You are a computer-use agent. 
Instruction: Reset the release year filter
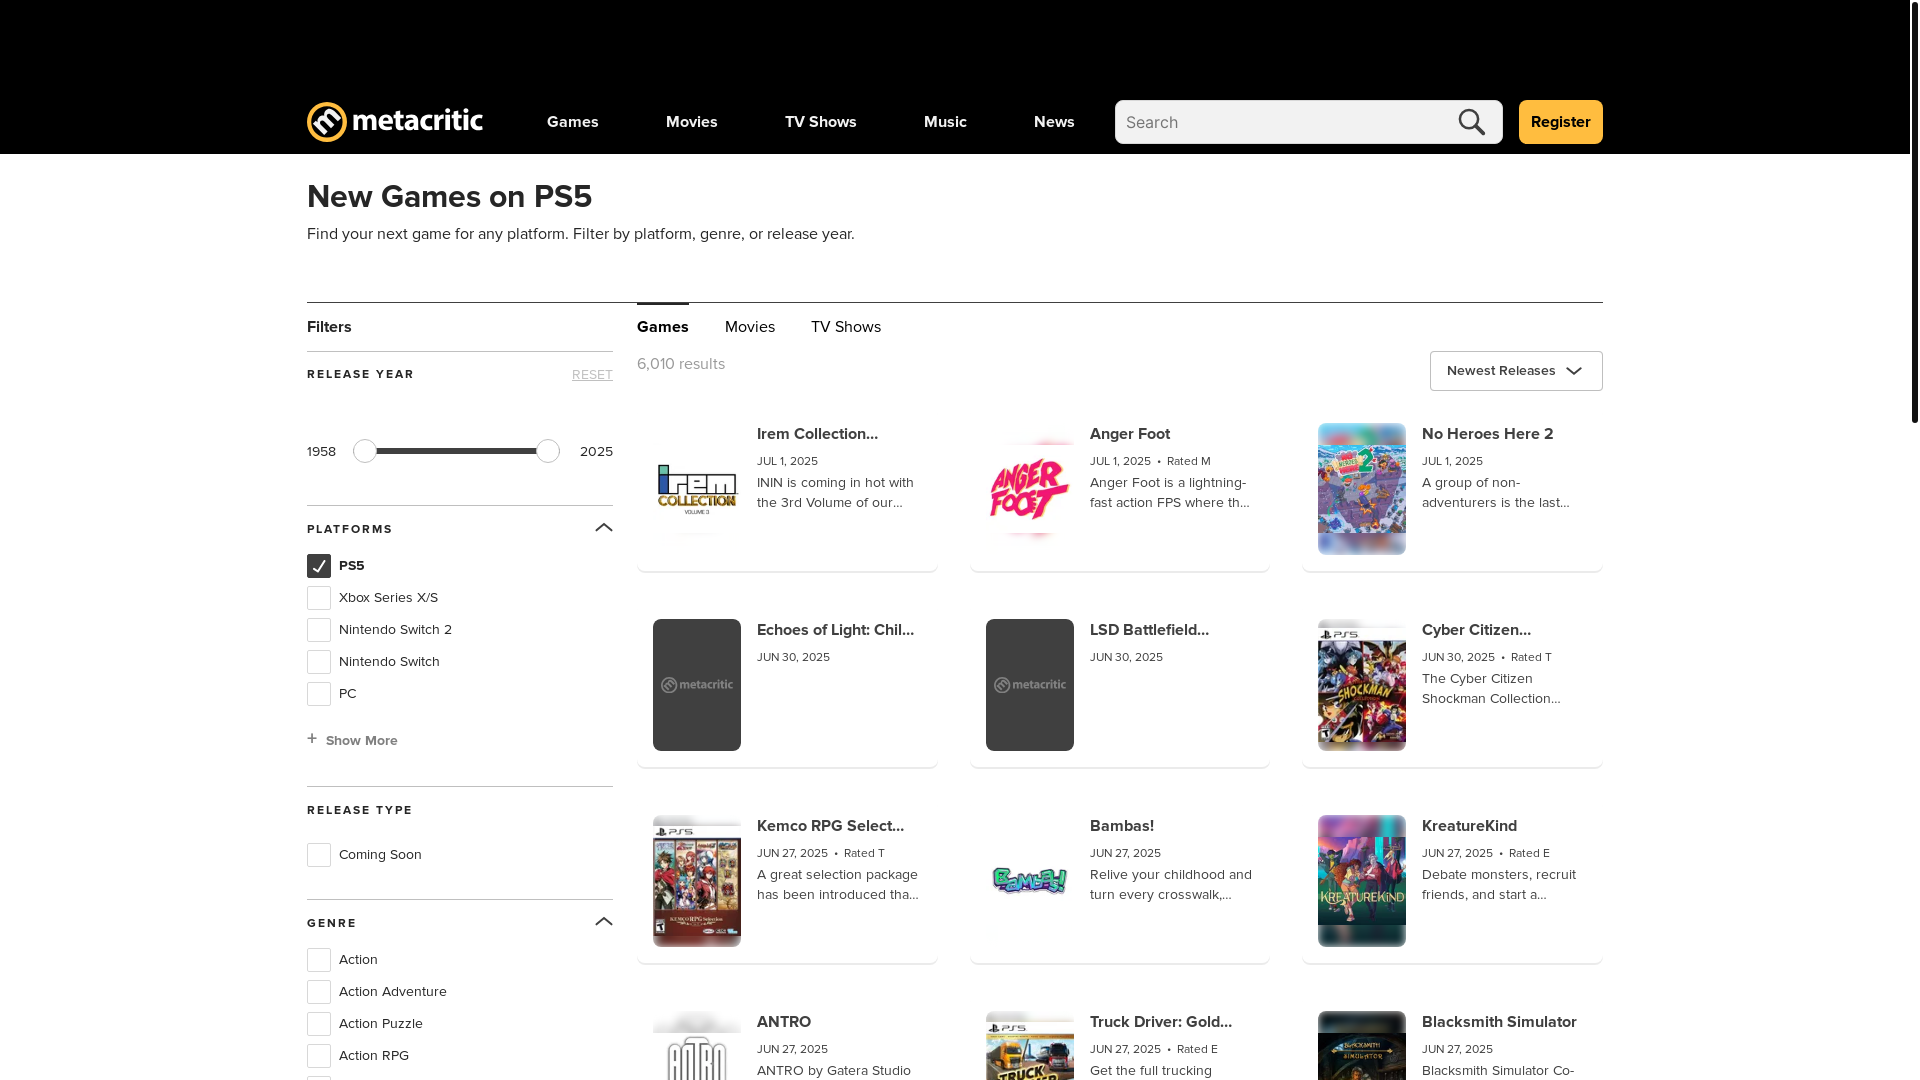pos(592,375)
